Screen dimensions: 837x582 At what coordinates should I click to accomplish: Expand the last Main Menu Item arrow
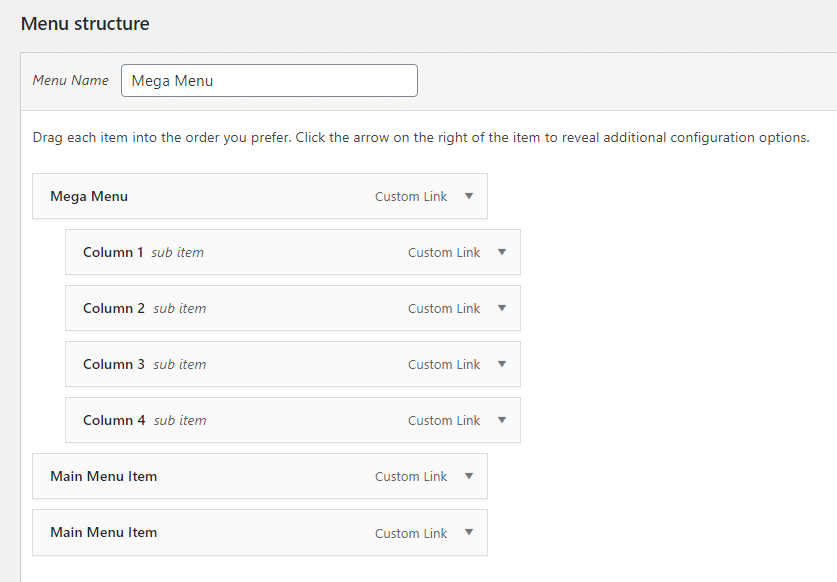[468, 533]
